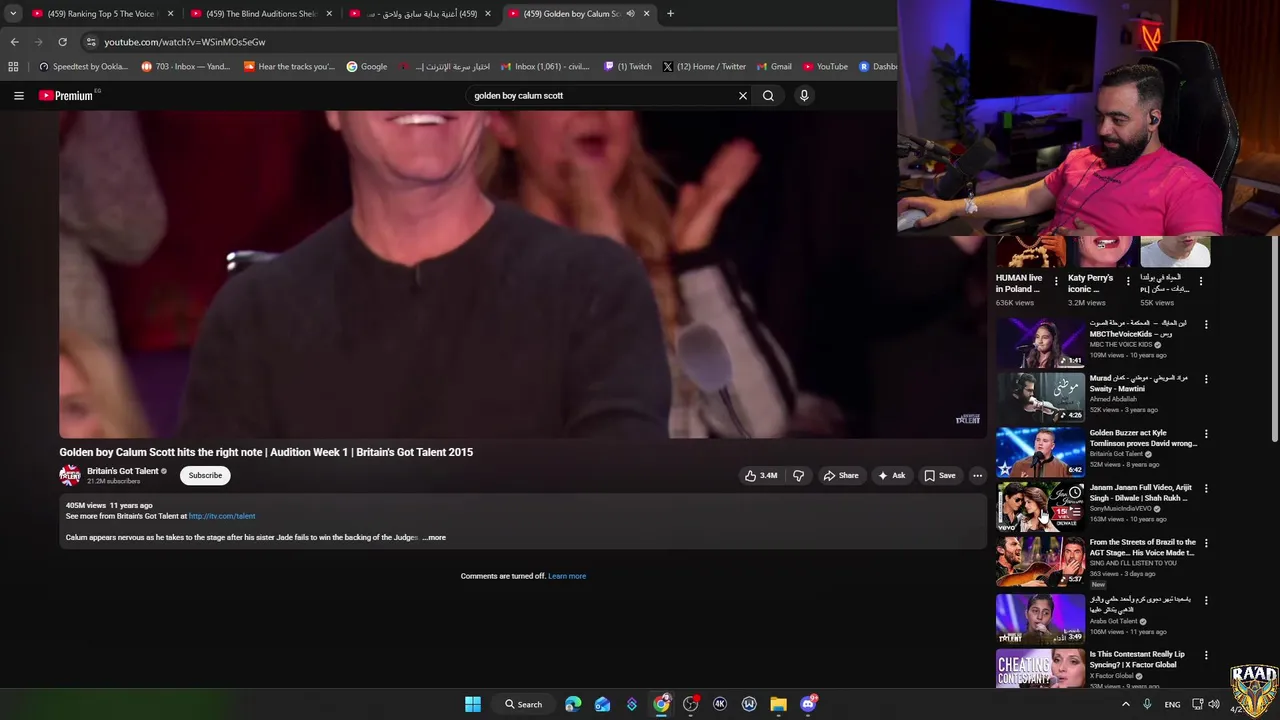Open more actions ellipsis beside Save

click(978, 476)
